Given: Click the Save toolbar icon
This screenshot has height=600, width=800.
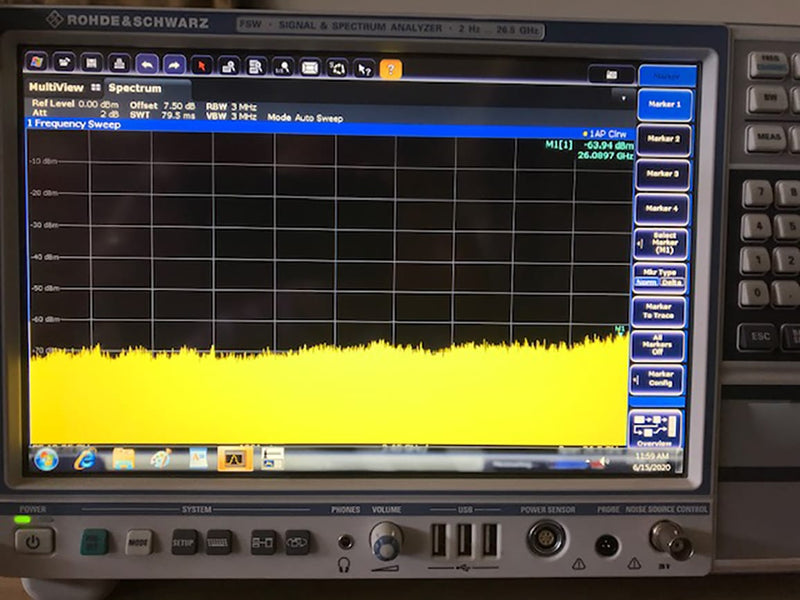Looking at the screenshot, I should pos(91,63).
